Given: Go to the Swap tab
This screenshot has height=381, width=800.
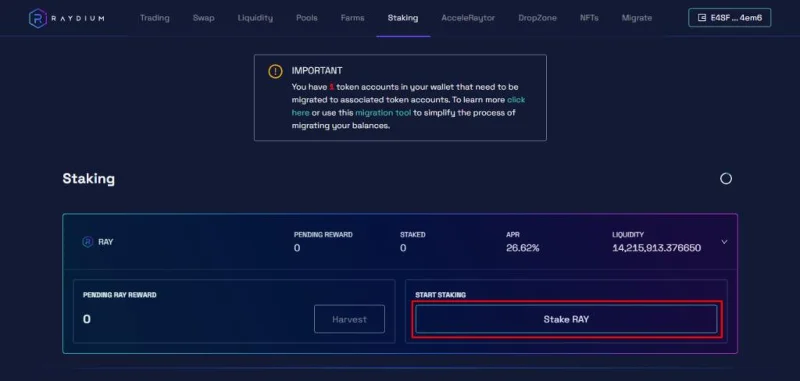Looking at the screenshot, I should 204,18.
